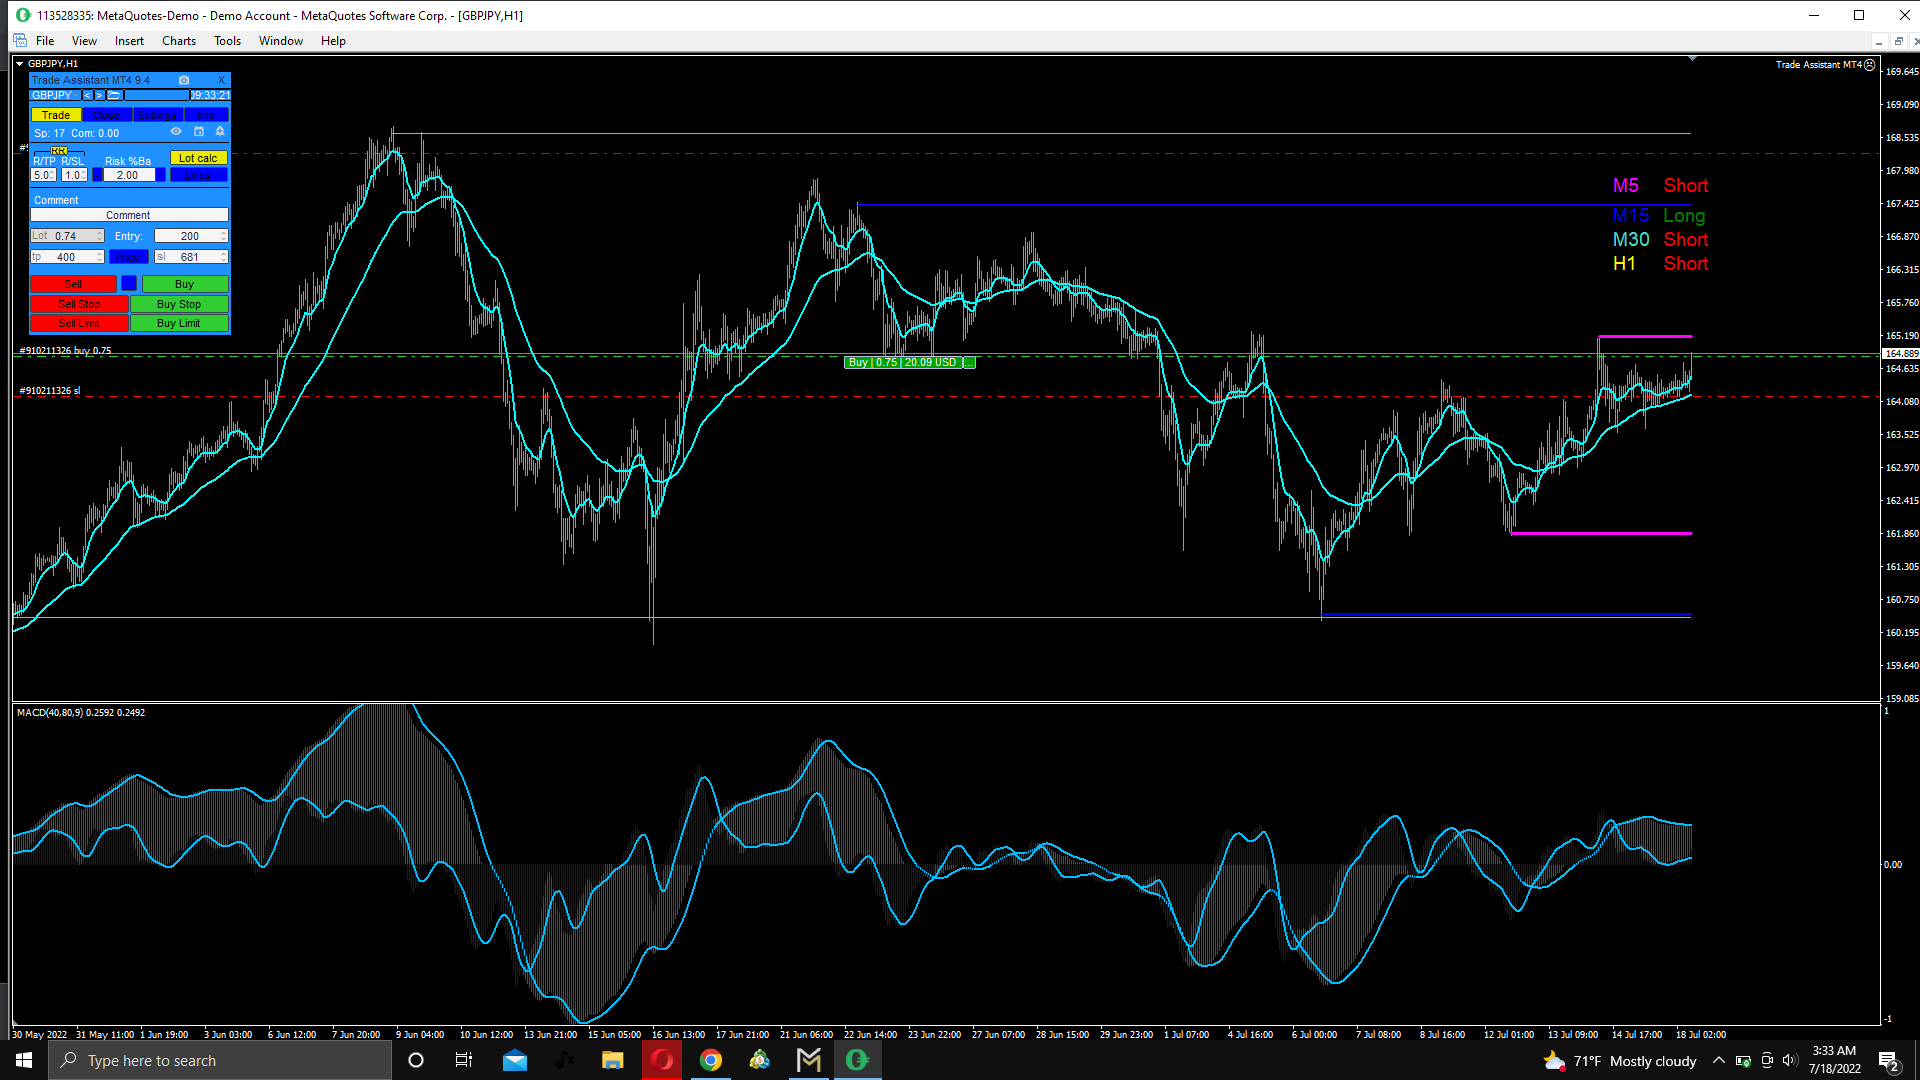Image resolution: width=1920 pixels, height=1080 pixels.
Task: Switch to the Settings tab in Trade Assistant
Action: click(x=157, y=115)
